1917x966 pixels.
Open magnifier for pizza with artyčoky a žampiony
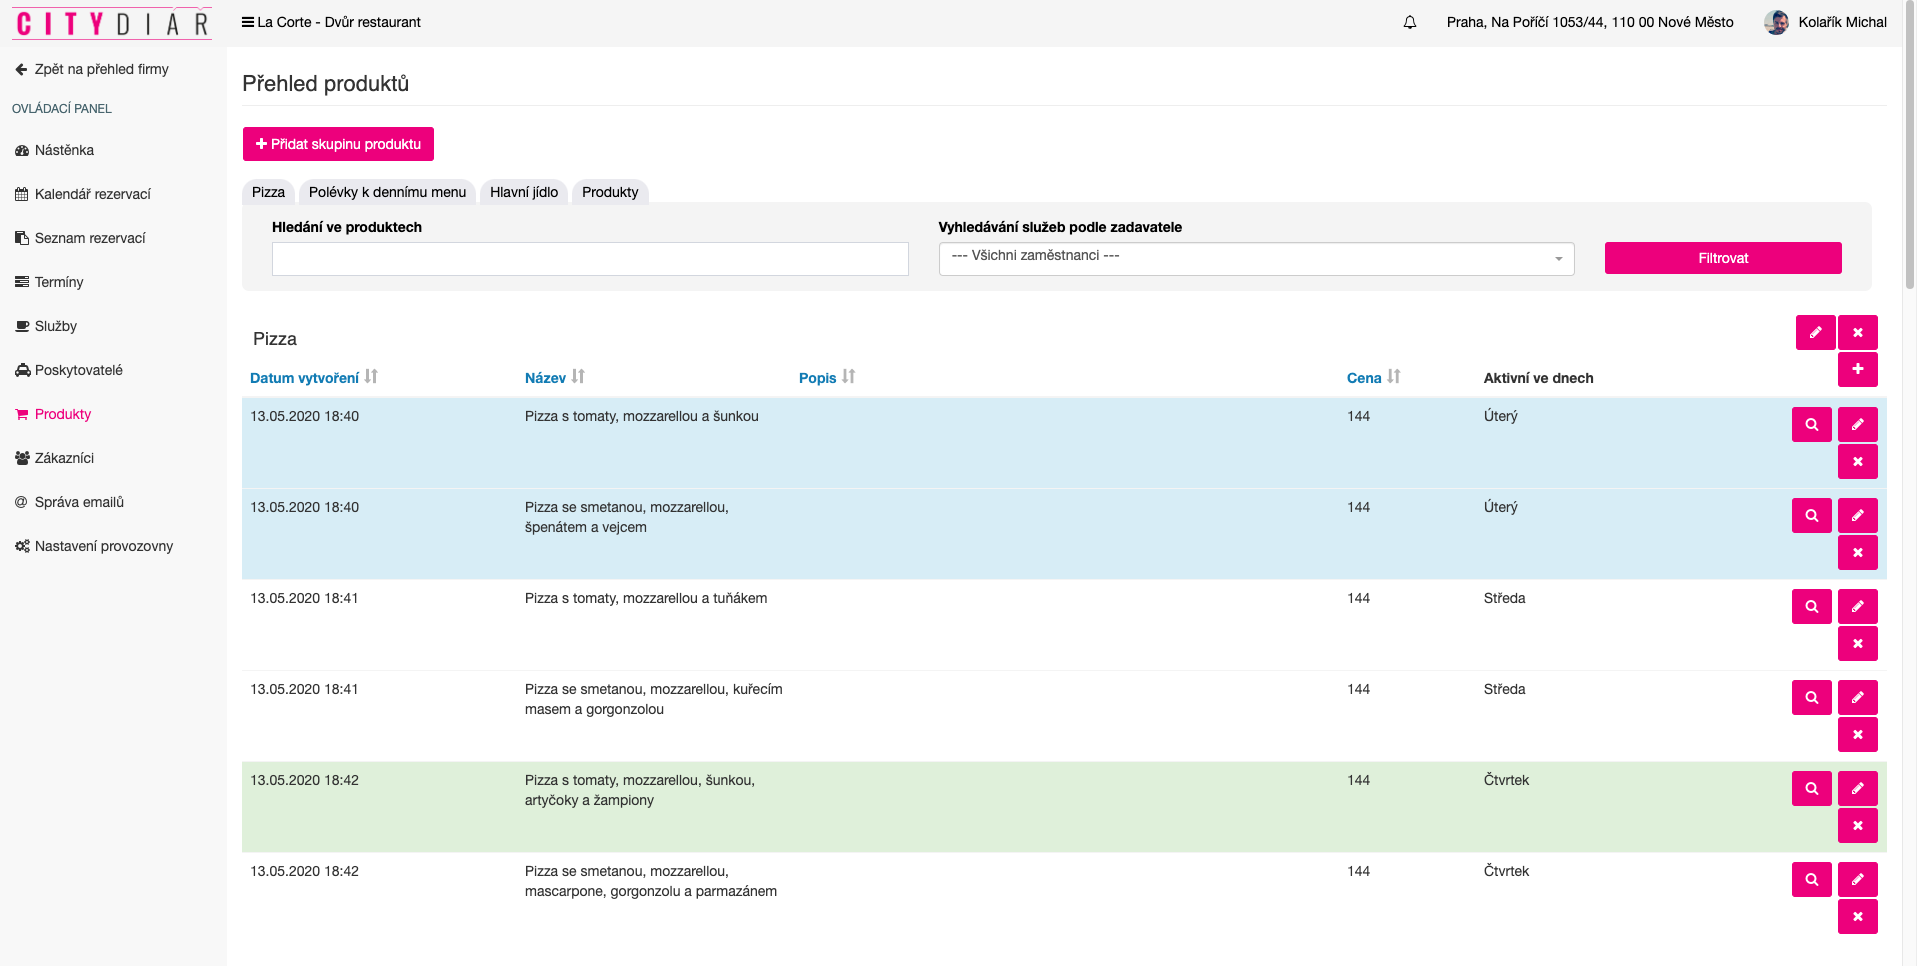[x=1811, y=789]
